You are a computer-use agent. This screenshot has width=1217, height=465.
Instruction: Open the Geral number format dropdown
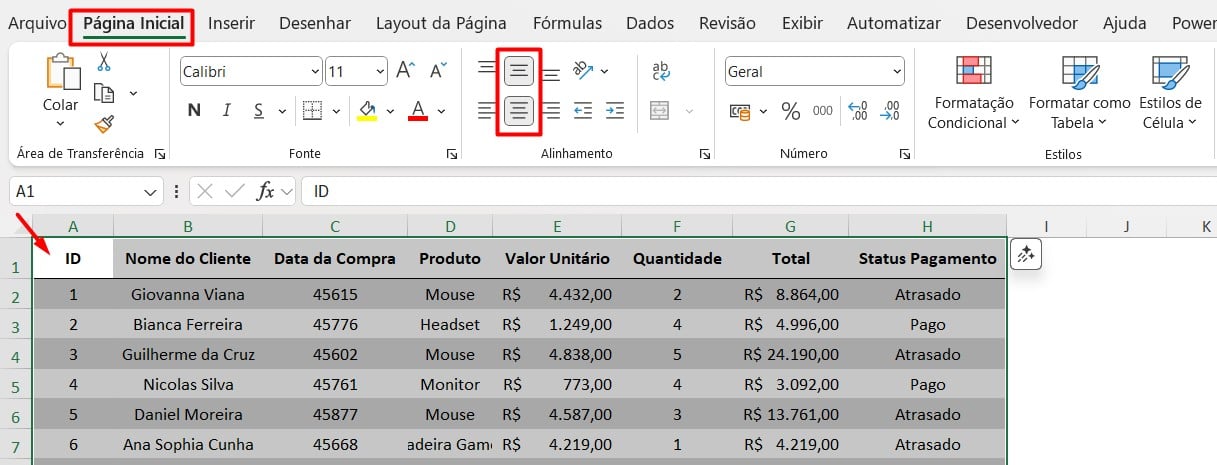[896, 72]
